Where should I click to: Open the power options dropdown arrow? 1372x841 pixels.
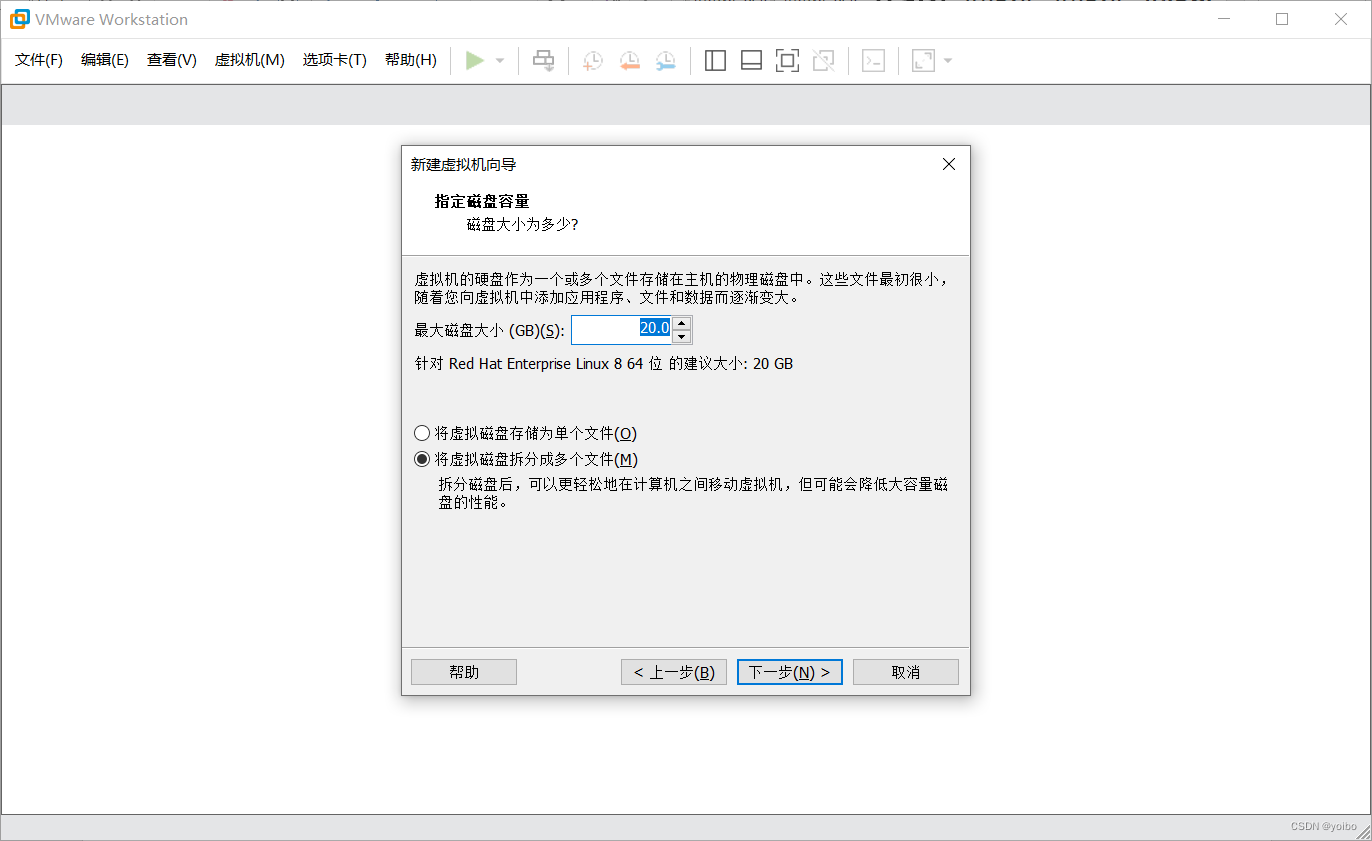tap(500, 61)
